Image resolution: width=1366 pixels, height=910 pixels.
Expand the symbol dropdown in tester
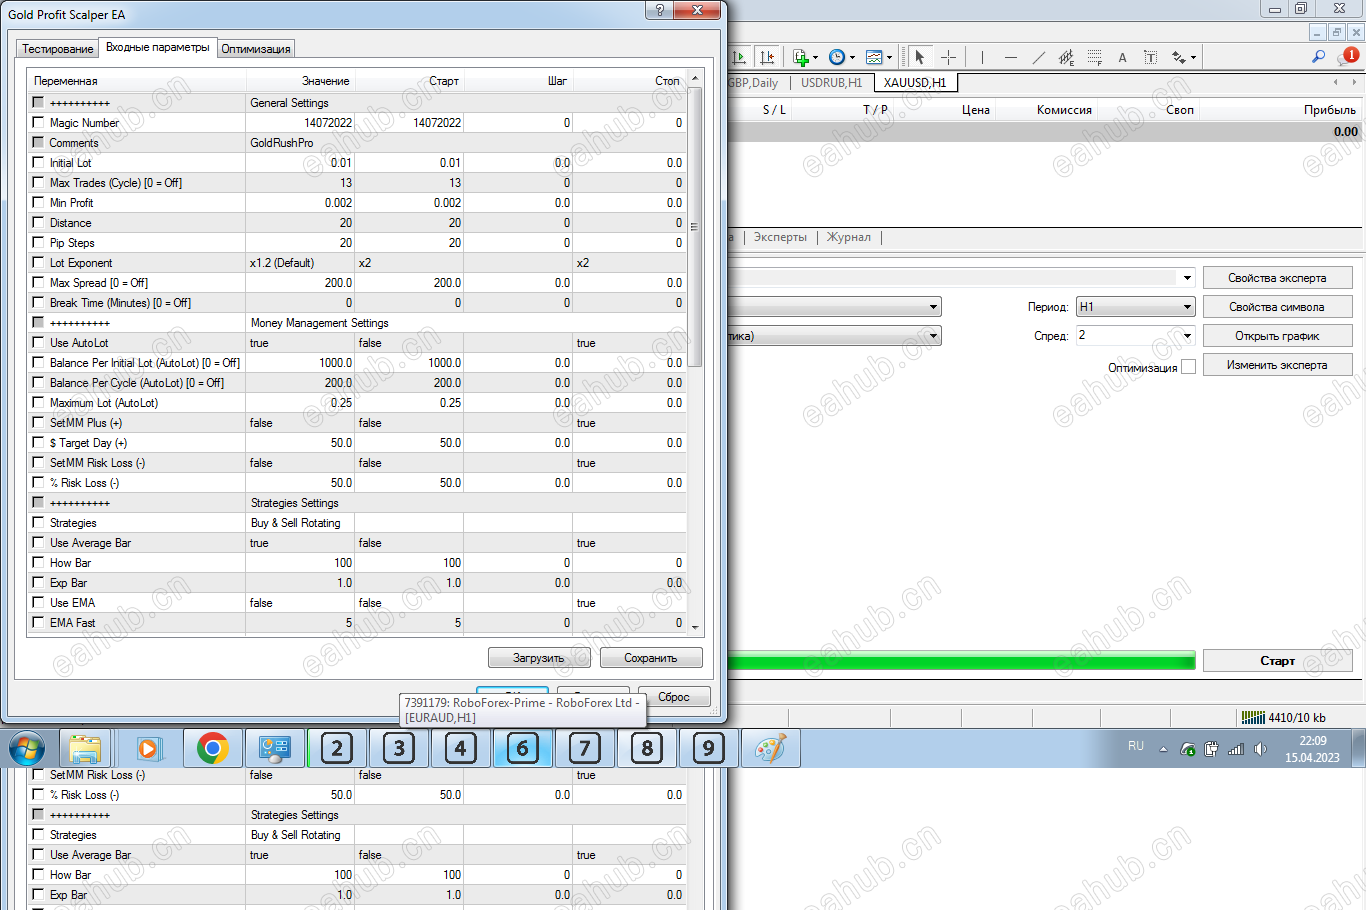pos(933,307)
